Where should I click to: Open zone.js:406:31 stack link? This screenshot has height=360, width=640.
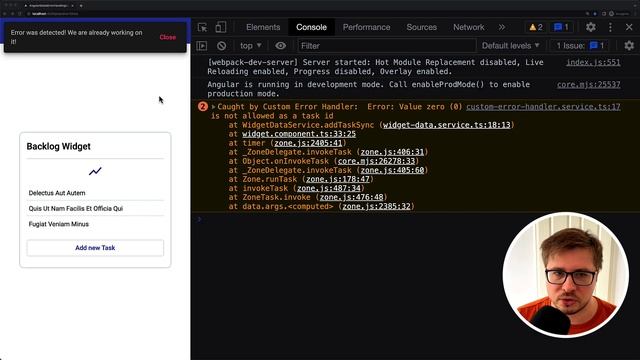(392, 152)
